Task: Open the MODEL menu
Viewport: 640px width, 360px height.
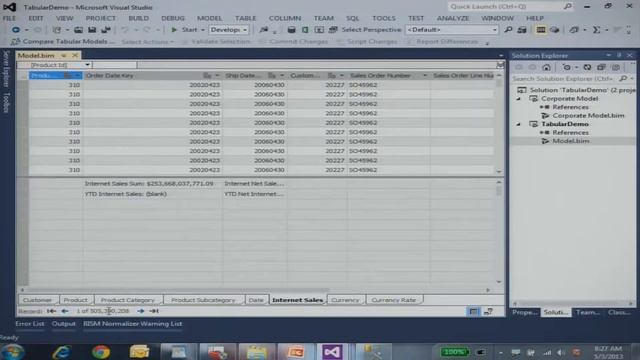Action: tap(209, 18)
